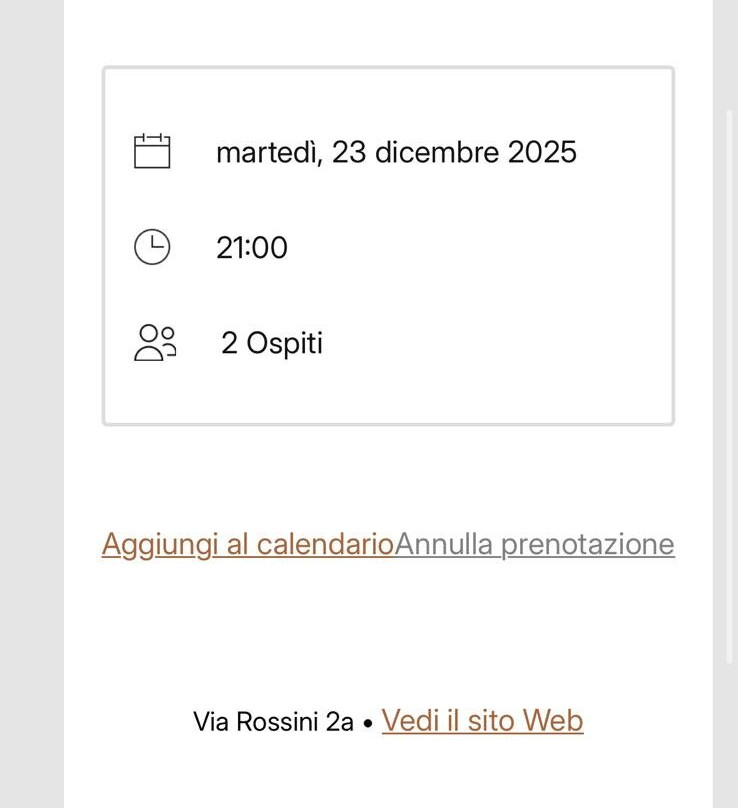Viewport: 738px width, 808px height.
Task: Click the word Ospiti in the guest row
Action: 285,343
